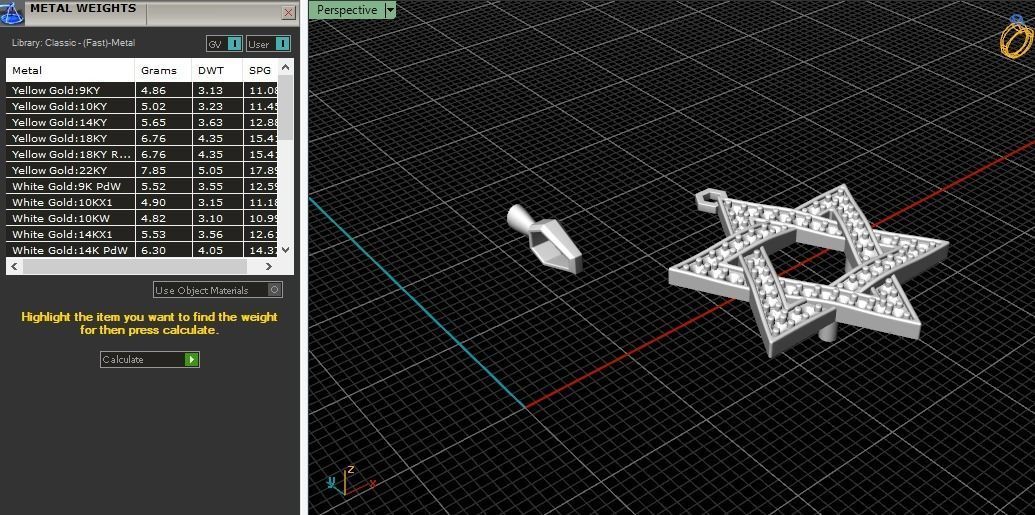Click the Metal Weights panel title
Viewport: 1035px width, 515px height.
tap(83, 9)
